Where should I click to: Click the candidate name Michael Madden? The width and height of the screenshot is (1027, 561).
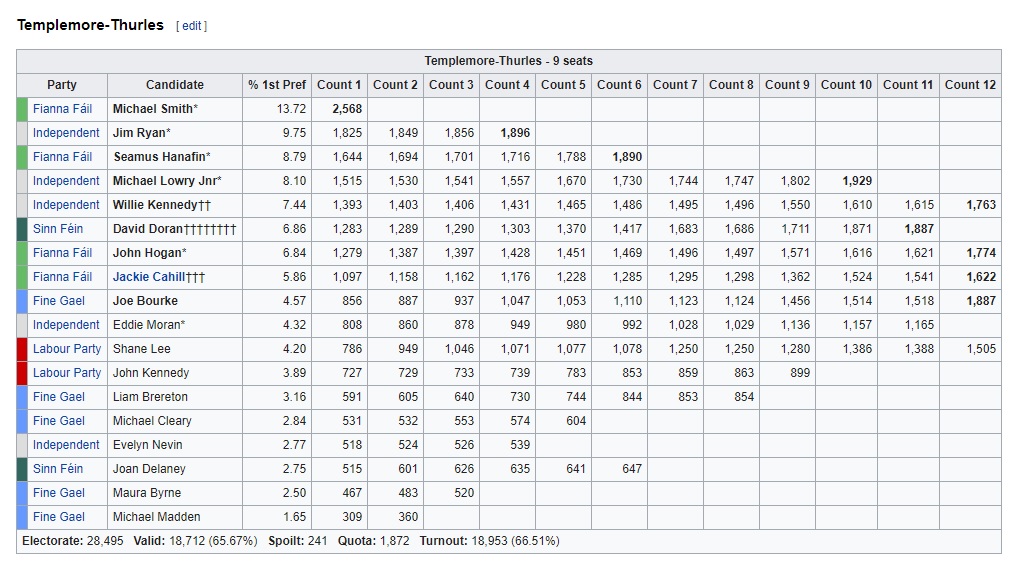(157, 516)
